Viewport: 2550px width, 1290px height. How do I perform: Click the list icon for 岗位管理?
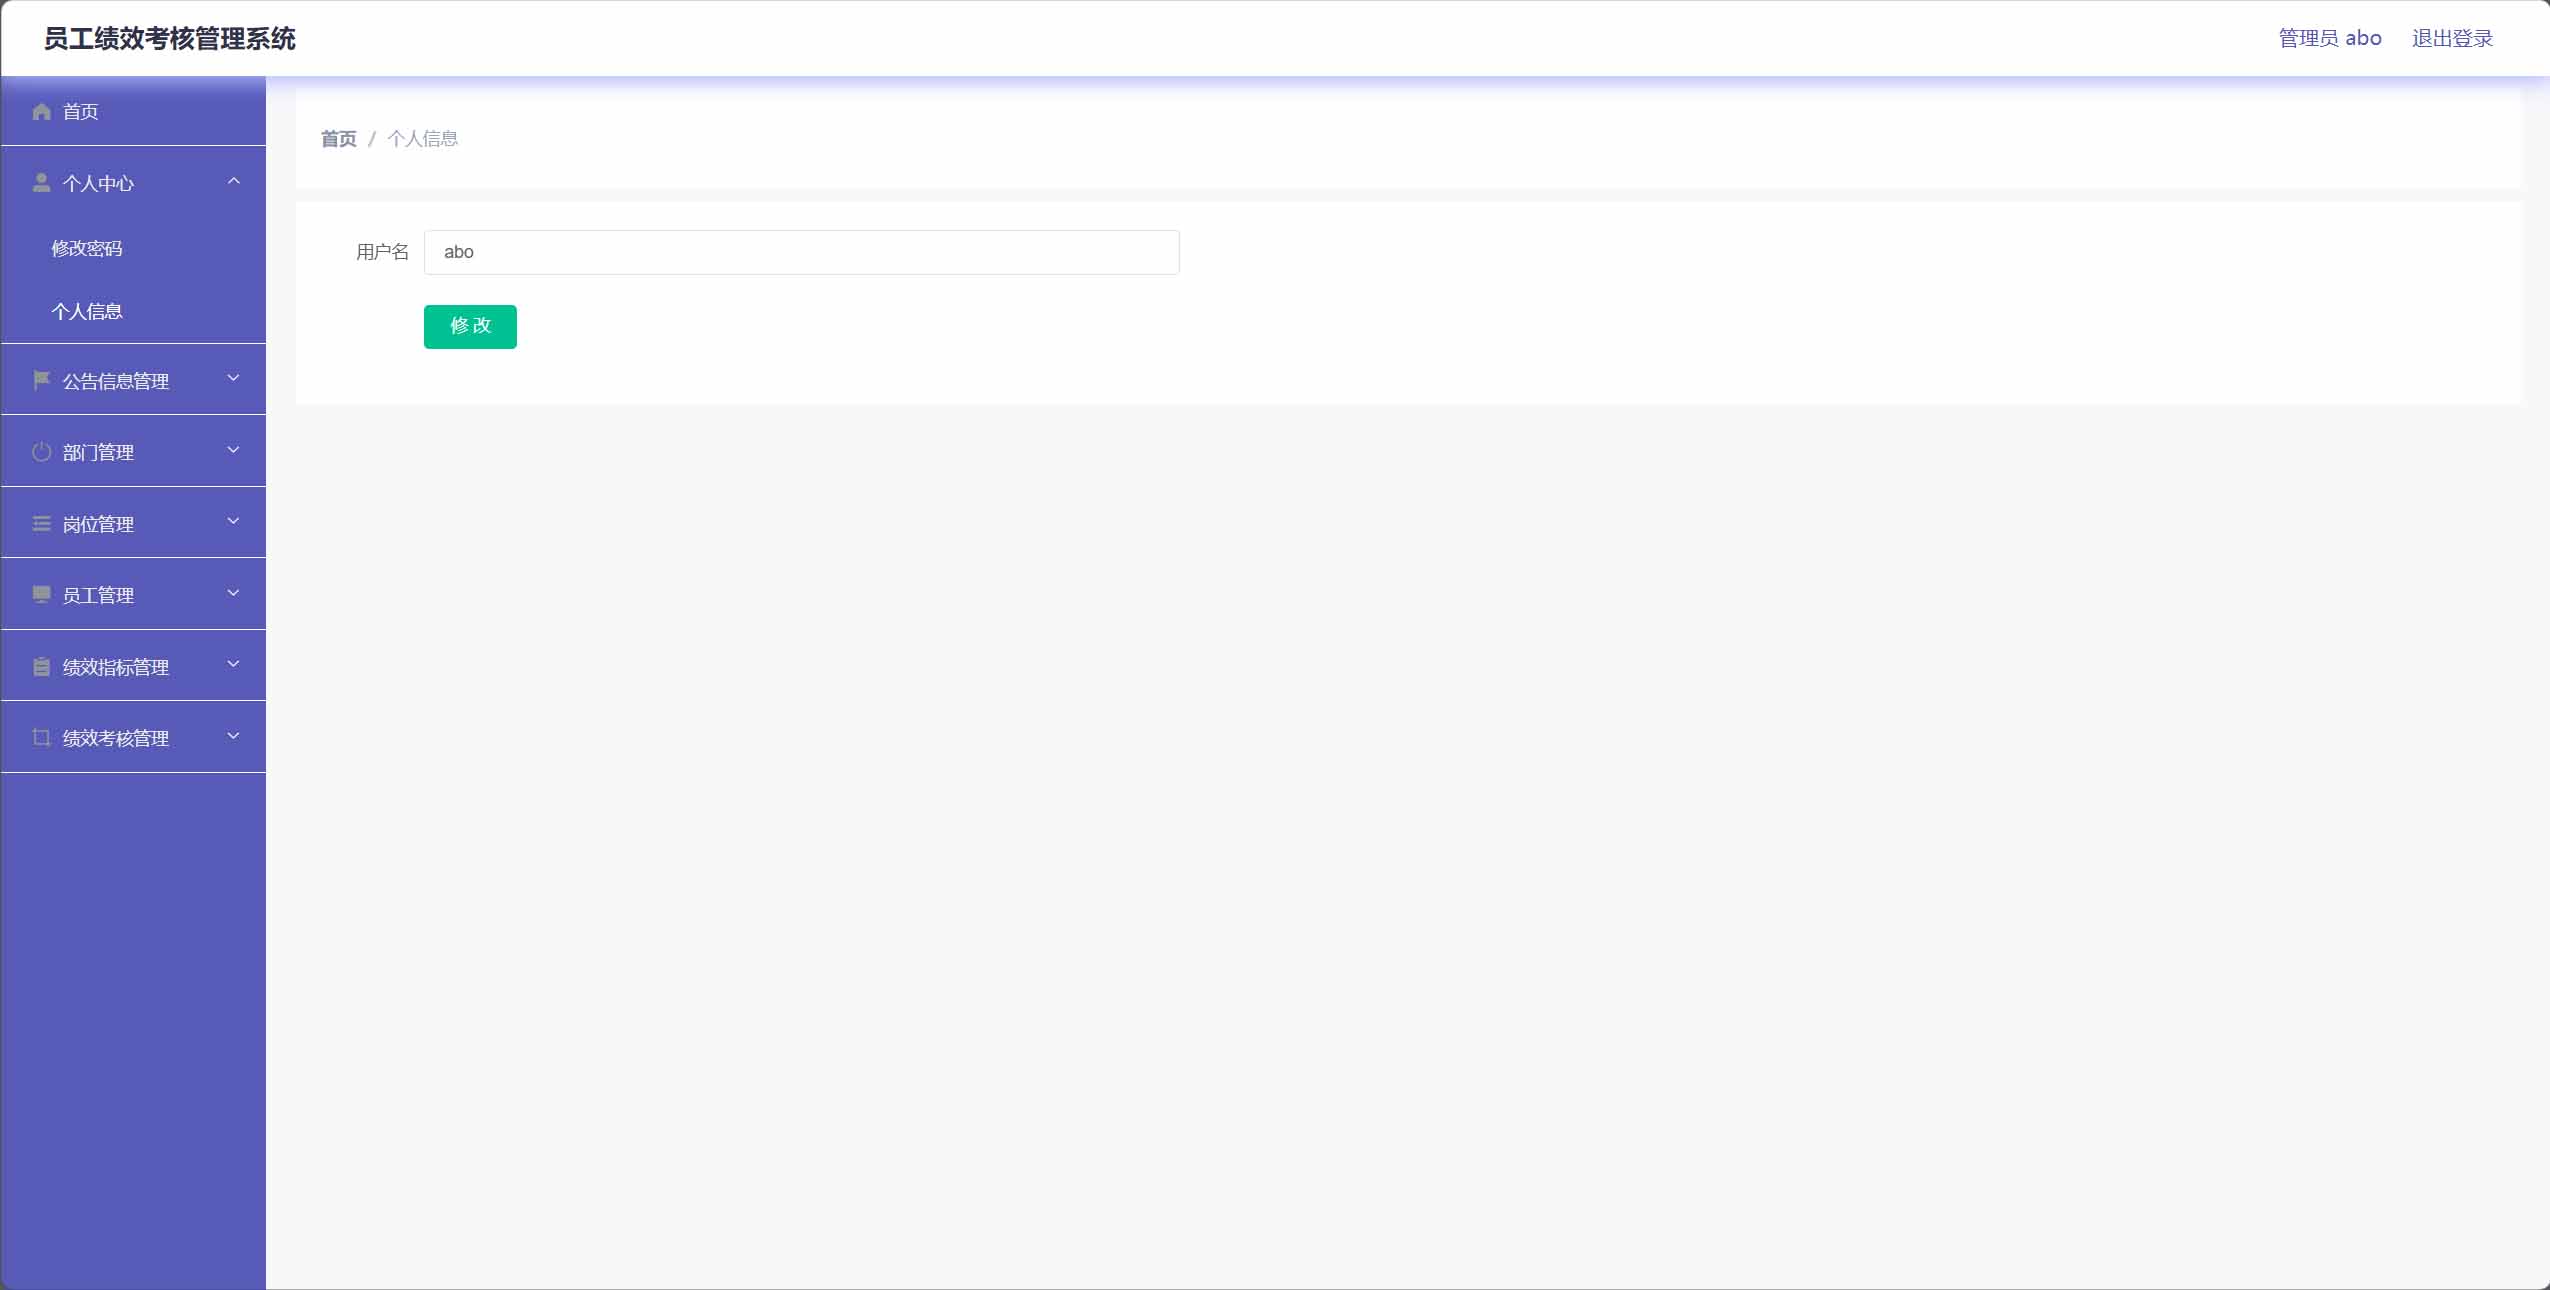[x=41, y=523]
